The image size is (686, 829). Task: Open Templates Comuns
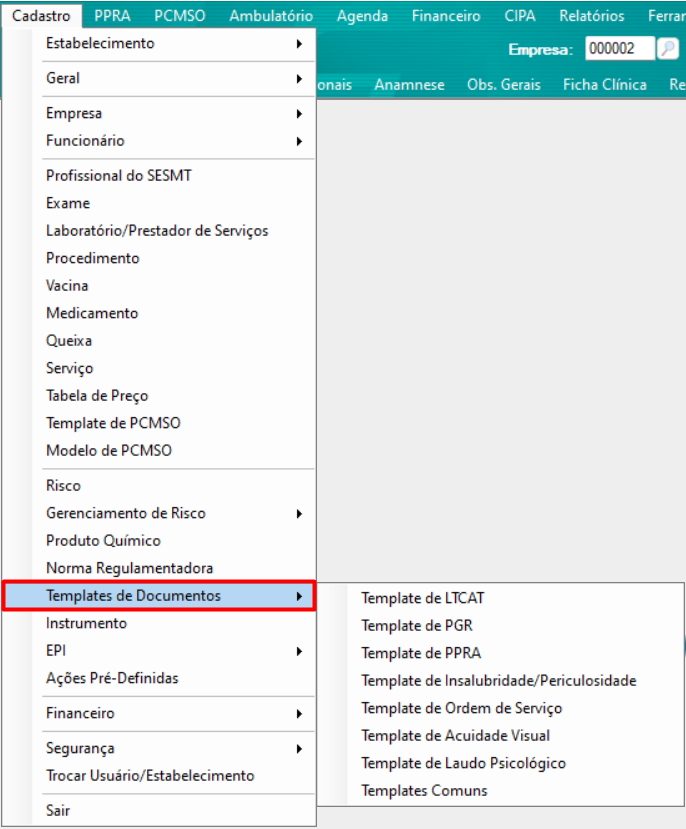(500, 790)
